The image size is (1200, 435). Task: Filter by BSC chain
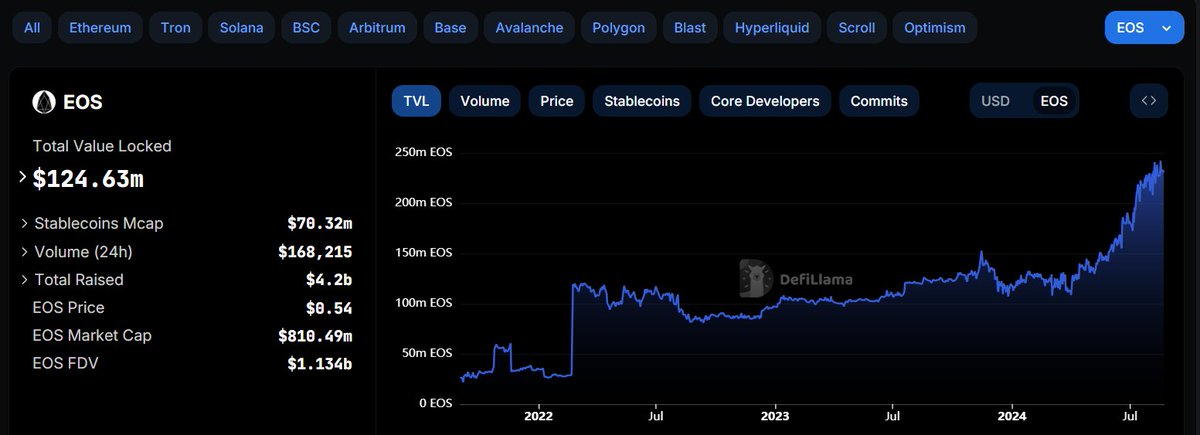click(306, 28)
